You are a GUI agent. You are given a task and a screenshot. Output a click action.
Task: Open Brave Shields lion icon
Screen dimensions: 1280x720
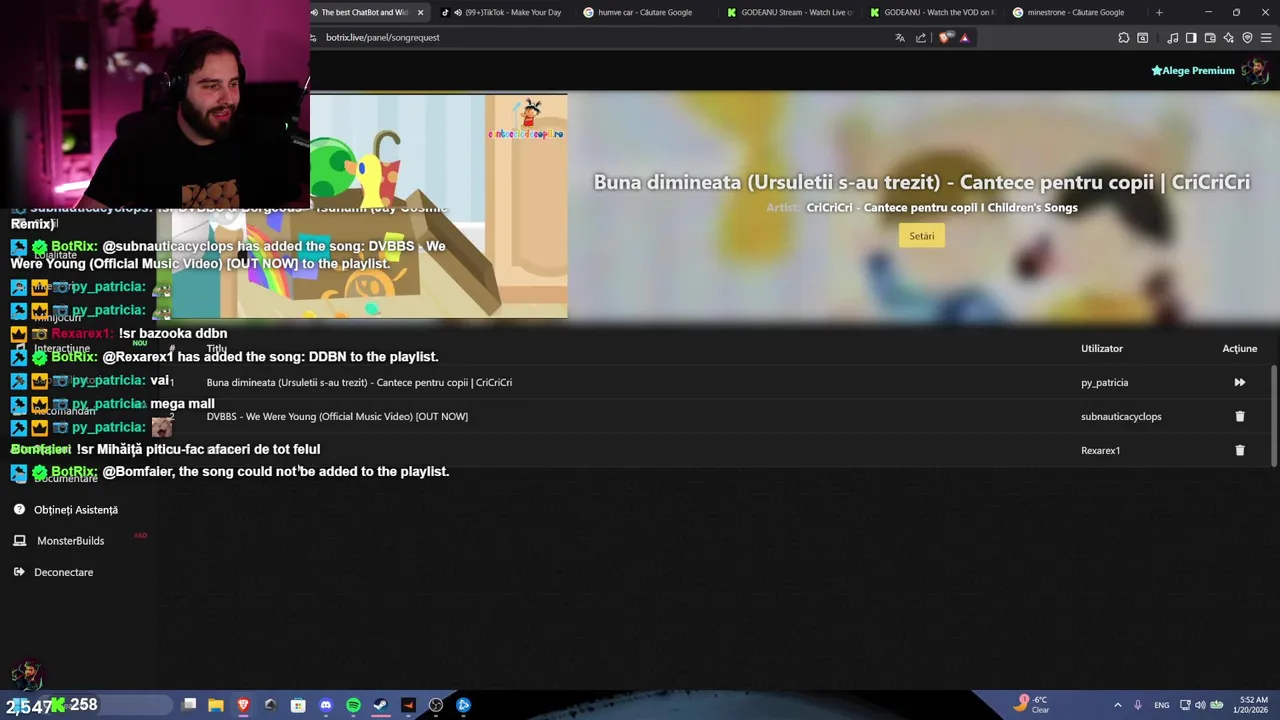pos(945,38)
